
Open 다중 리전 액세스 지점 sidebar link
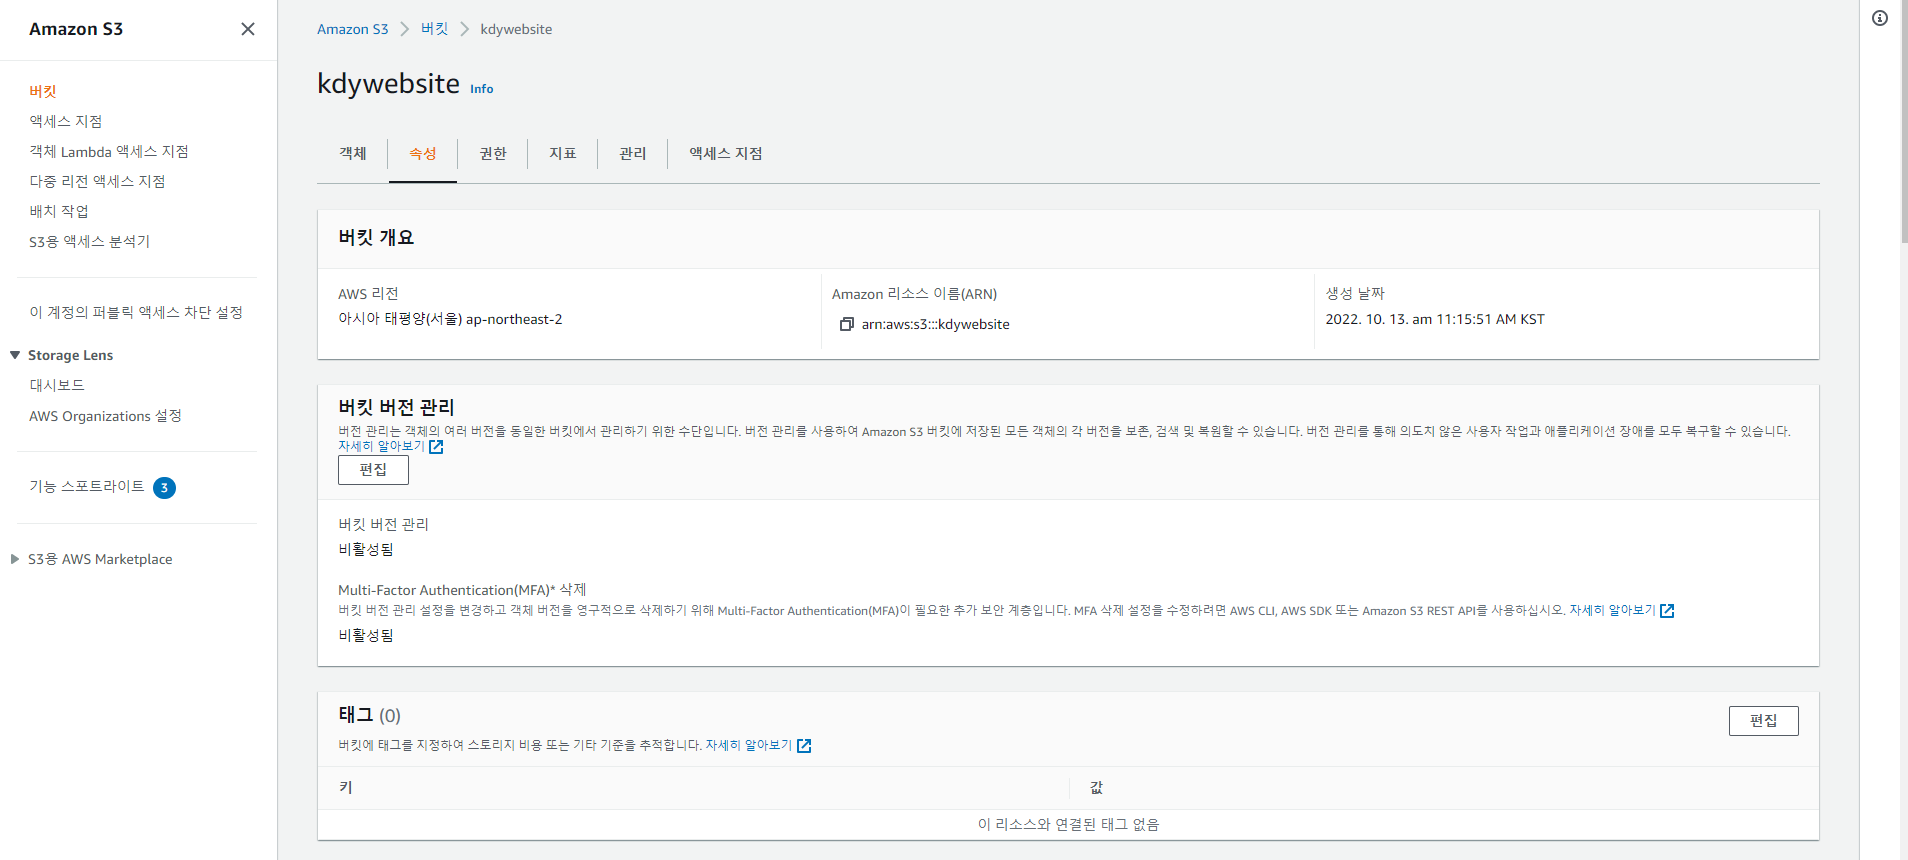pos(97,181)
